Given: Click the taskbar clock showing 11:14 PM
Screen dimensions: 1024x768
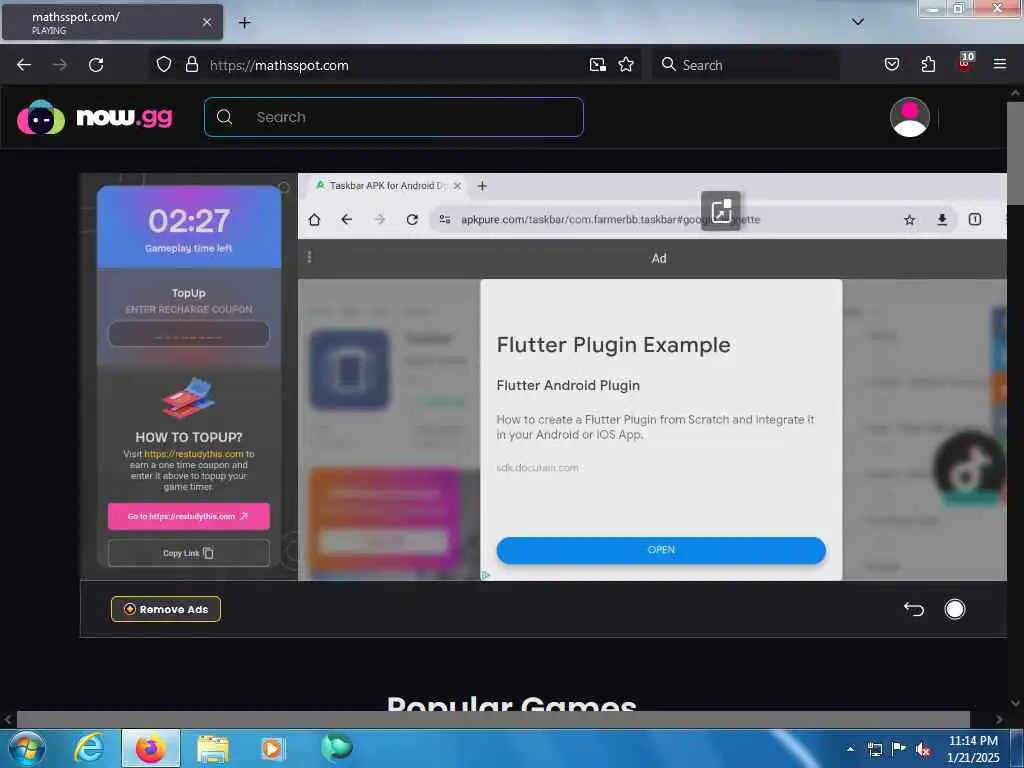Looking at the screenshot, I should 973,749.
